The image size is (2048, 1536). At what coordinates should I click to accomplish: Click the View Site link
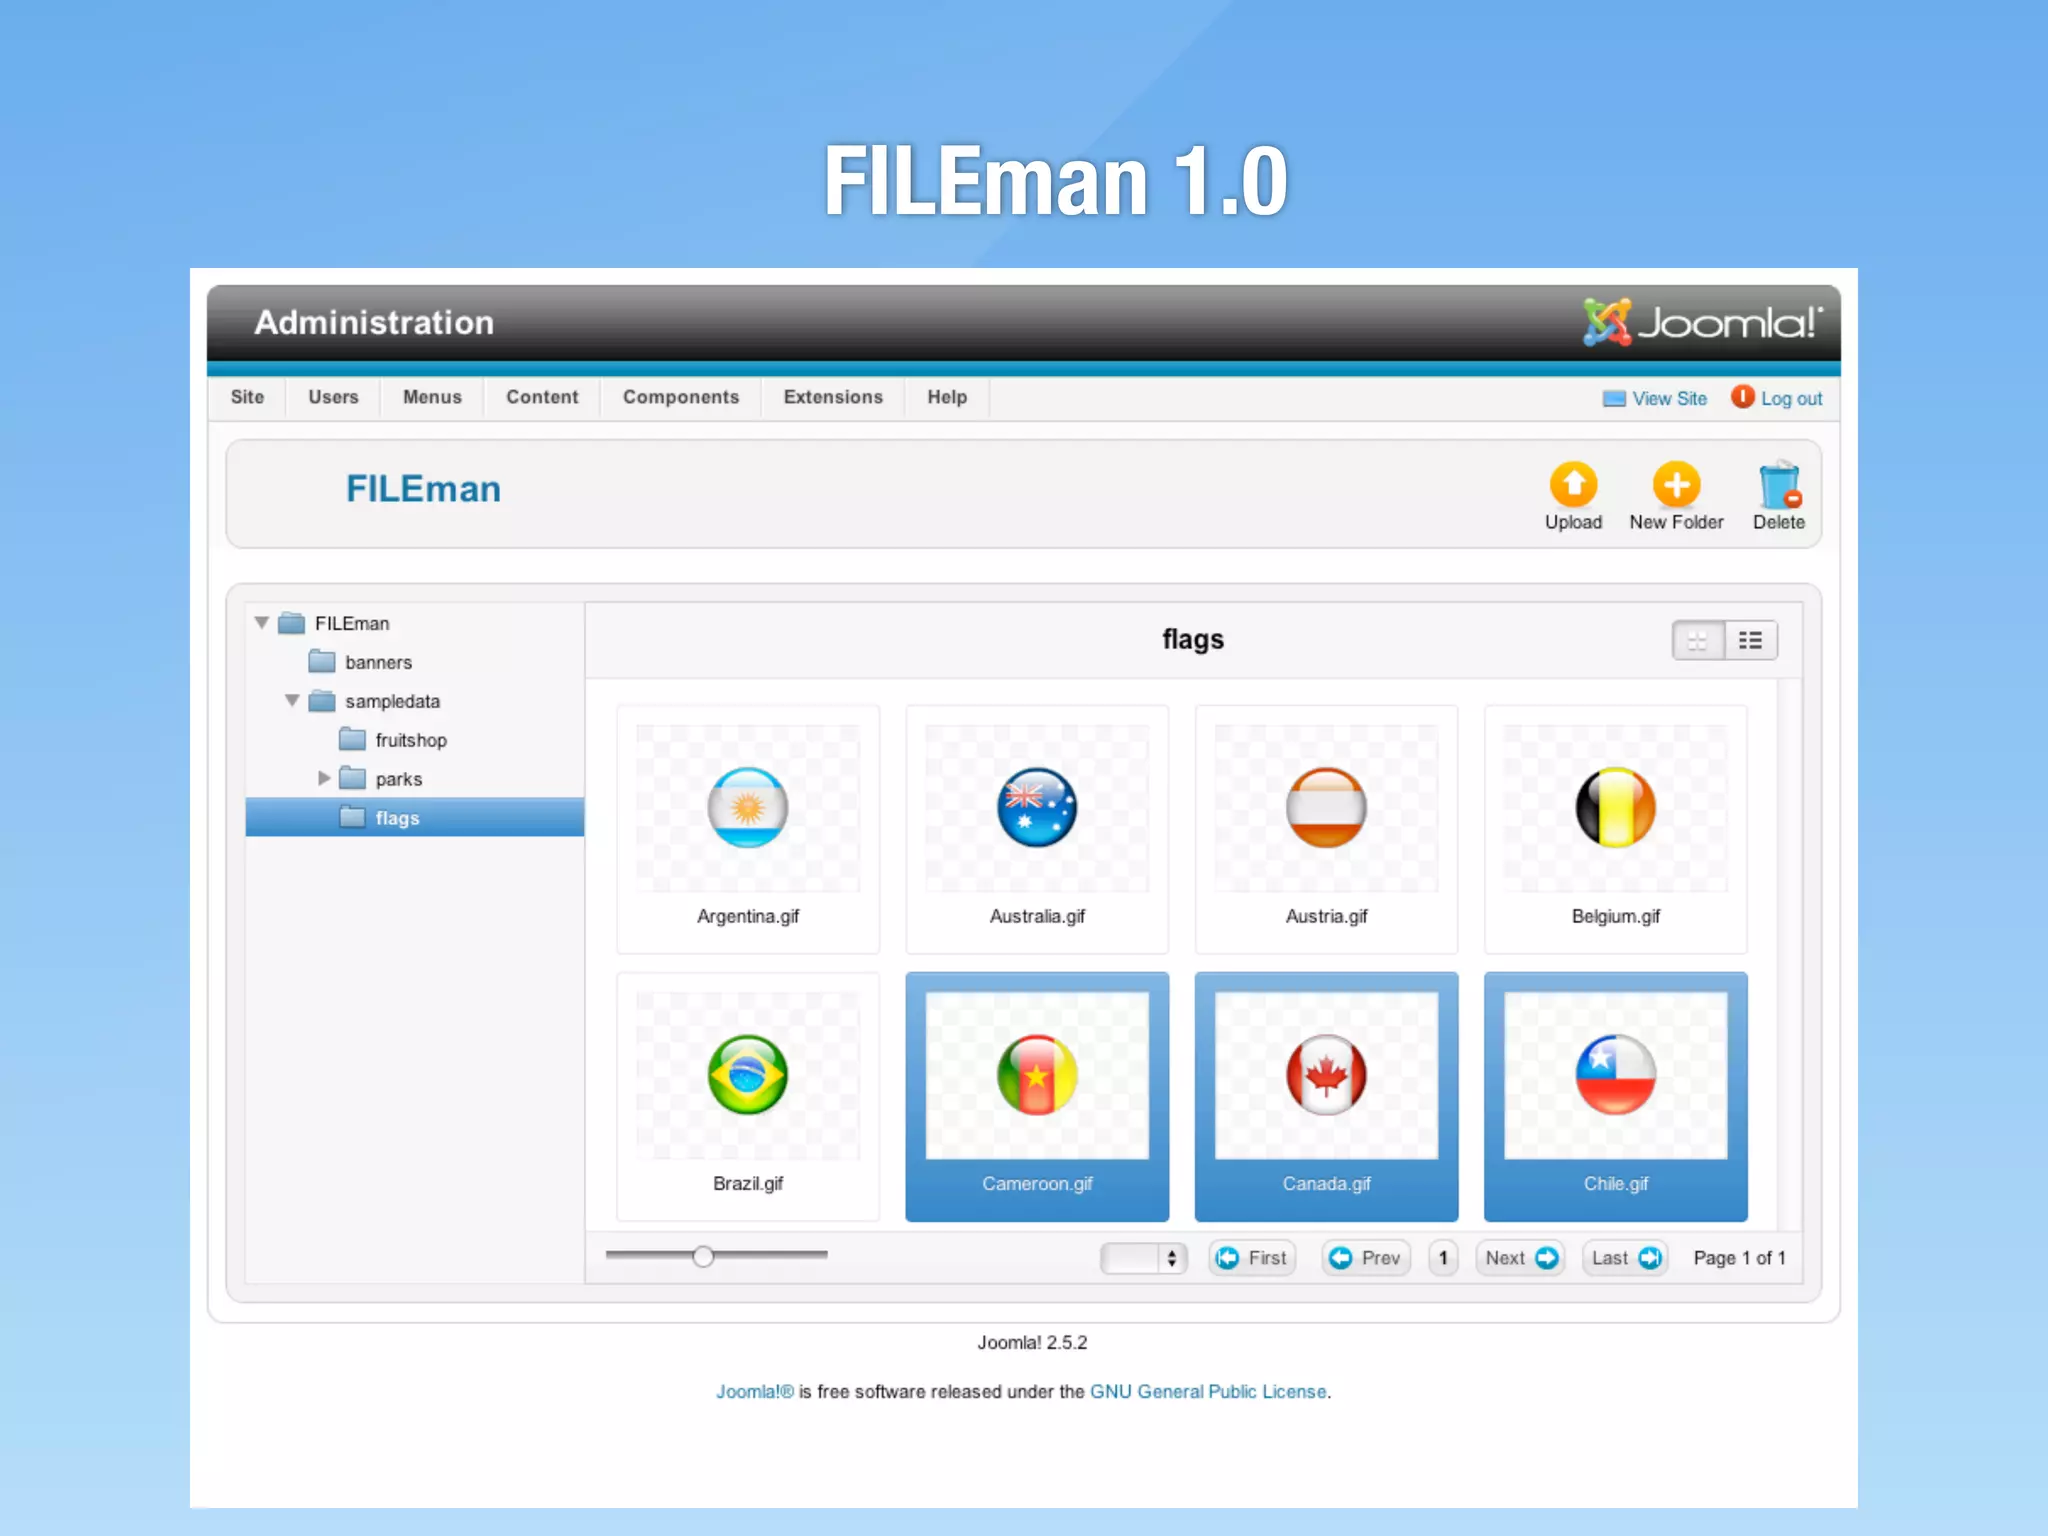tap(1669, 398)
